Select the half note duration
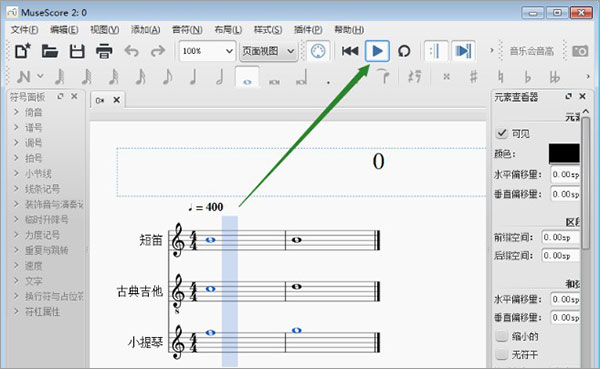The width and height of the screenshot is (600, 369). [220, 77]
